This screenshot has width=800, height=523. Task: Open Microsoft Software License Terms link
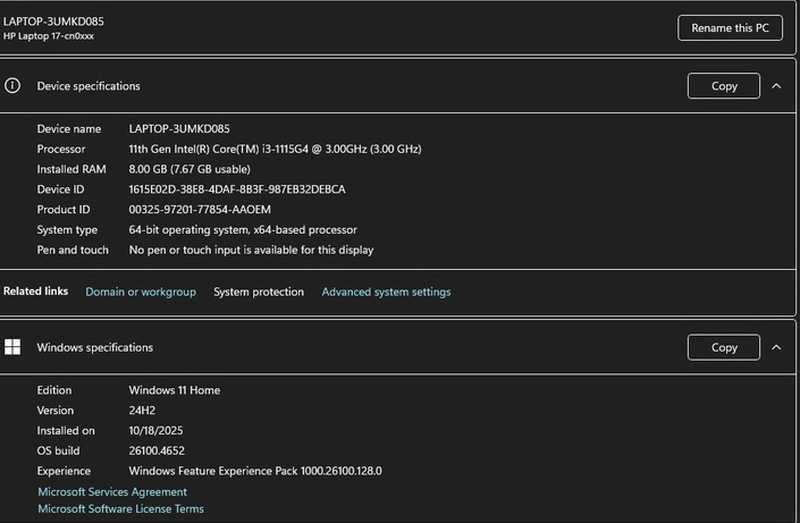pyautogui.click(x=121, y=509)
